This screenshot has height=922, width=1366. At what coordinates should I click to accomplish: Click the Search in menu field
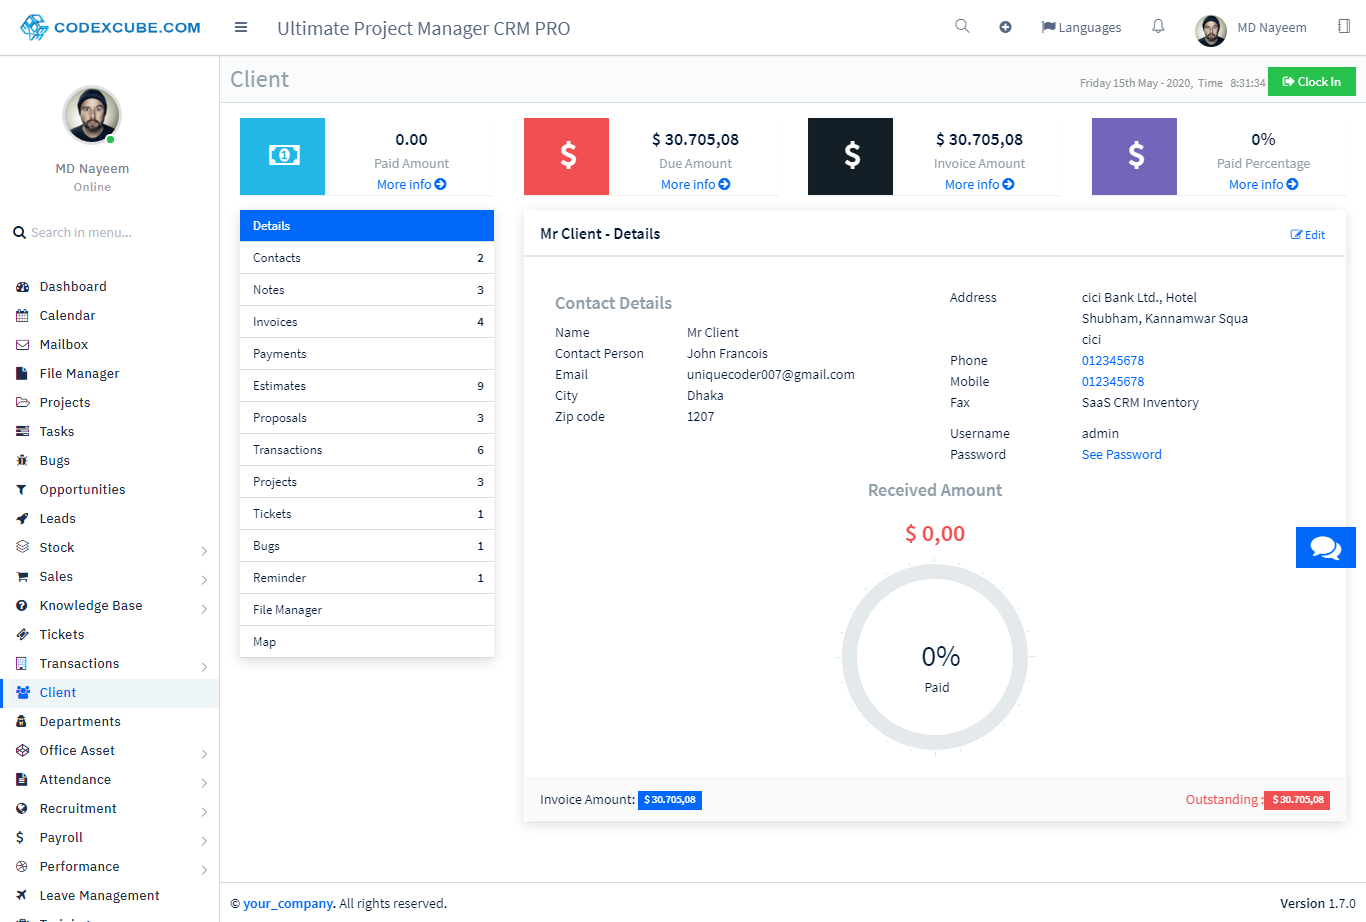tap(110, 233)
